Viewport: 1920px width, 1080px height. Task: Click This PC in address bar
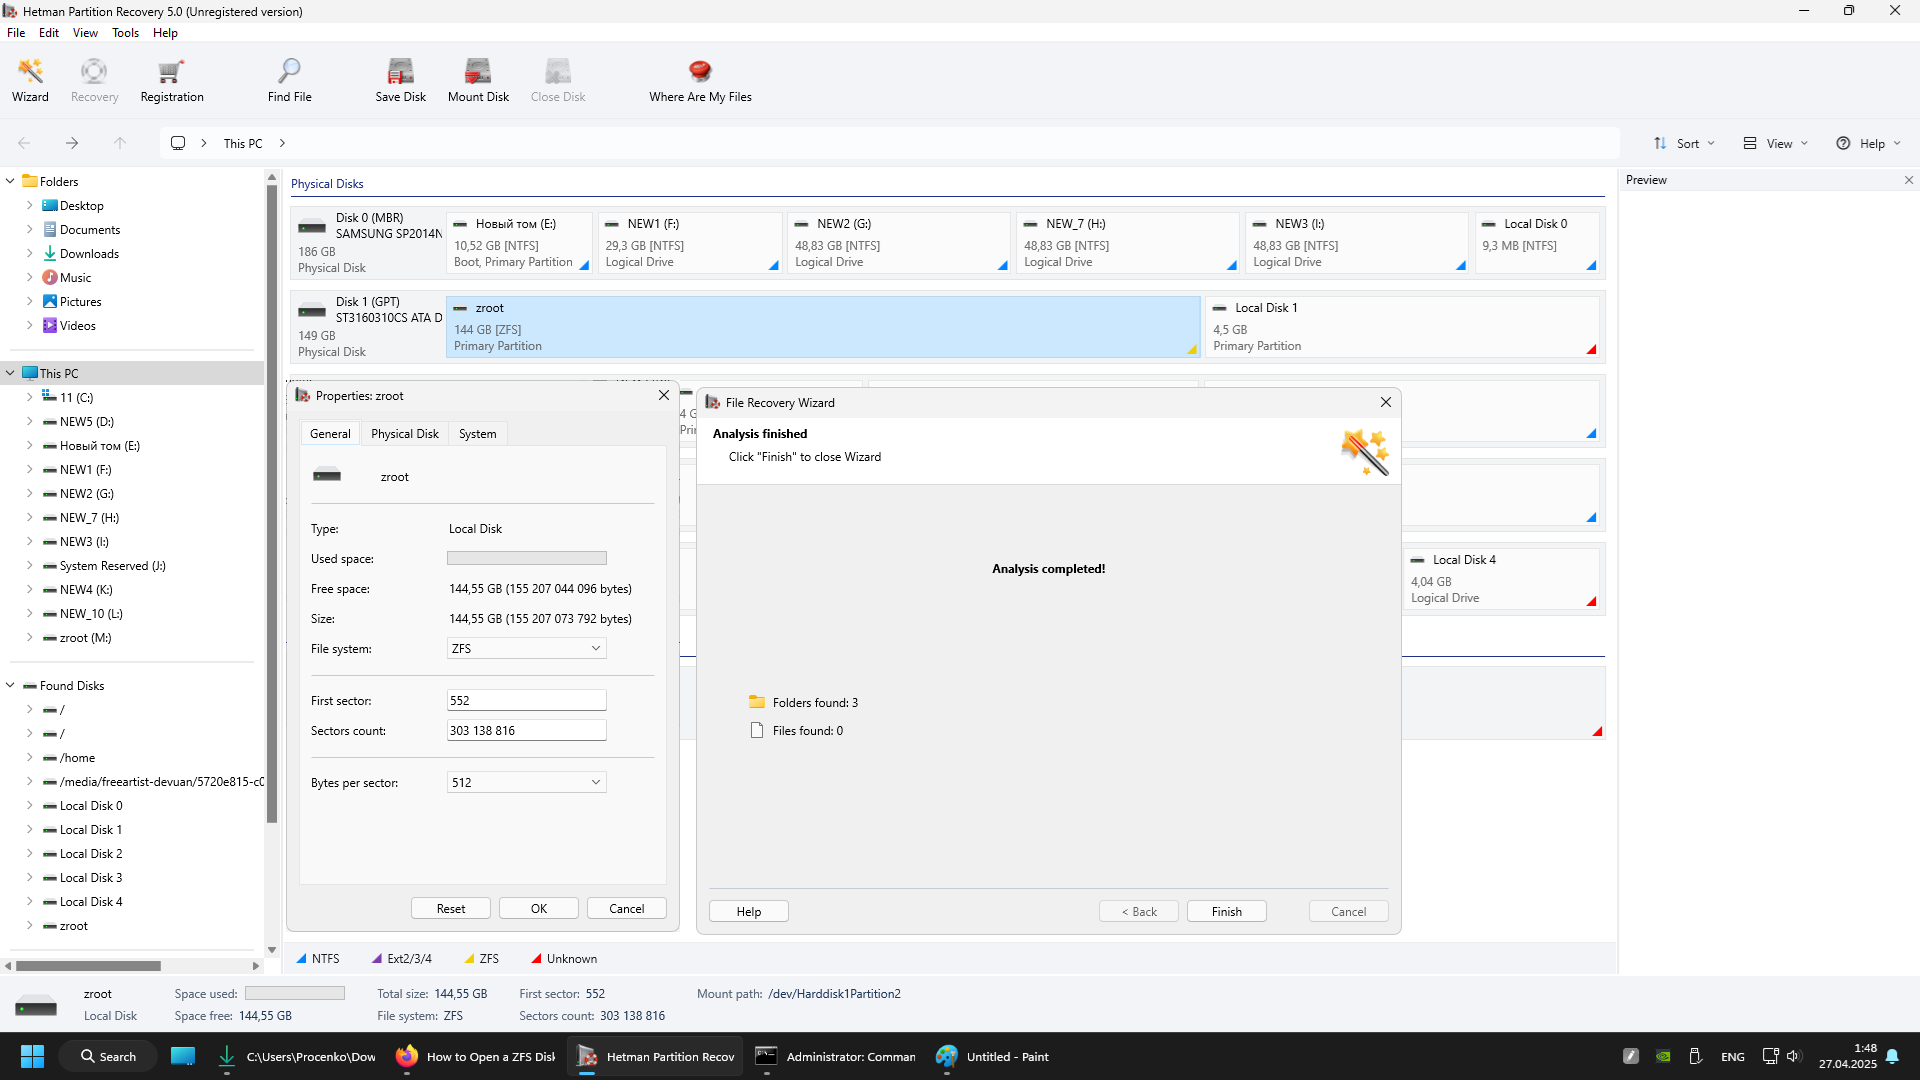[243, 143]
